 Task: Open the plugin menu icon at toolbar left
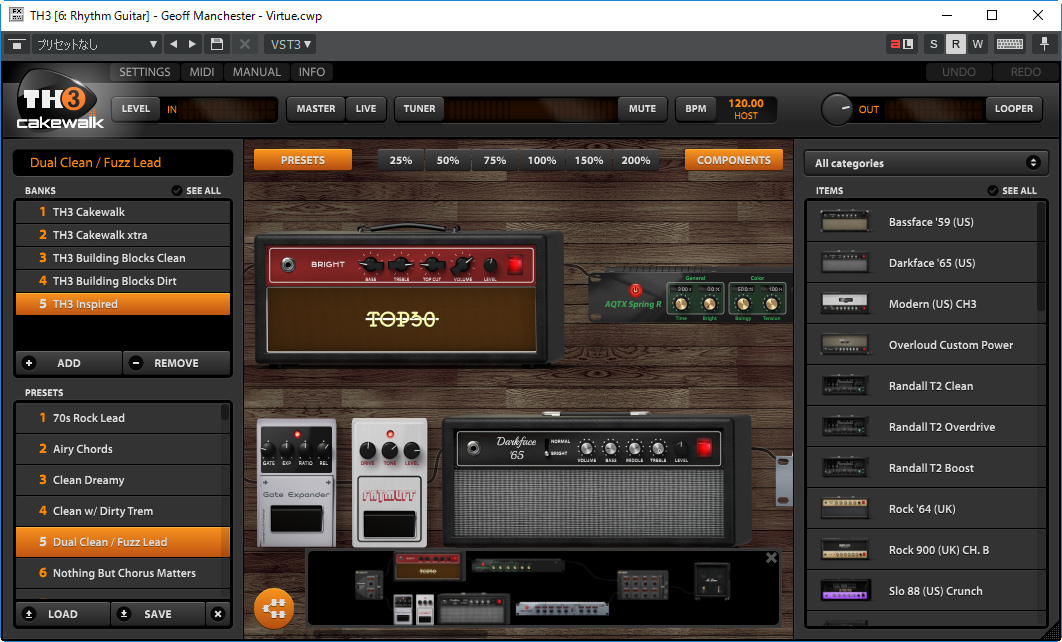17,44
